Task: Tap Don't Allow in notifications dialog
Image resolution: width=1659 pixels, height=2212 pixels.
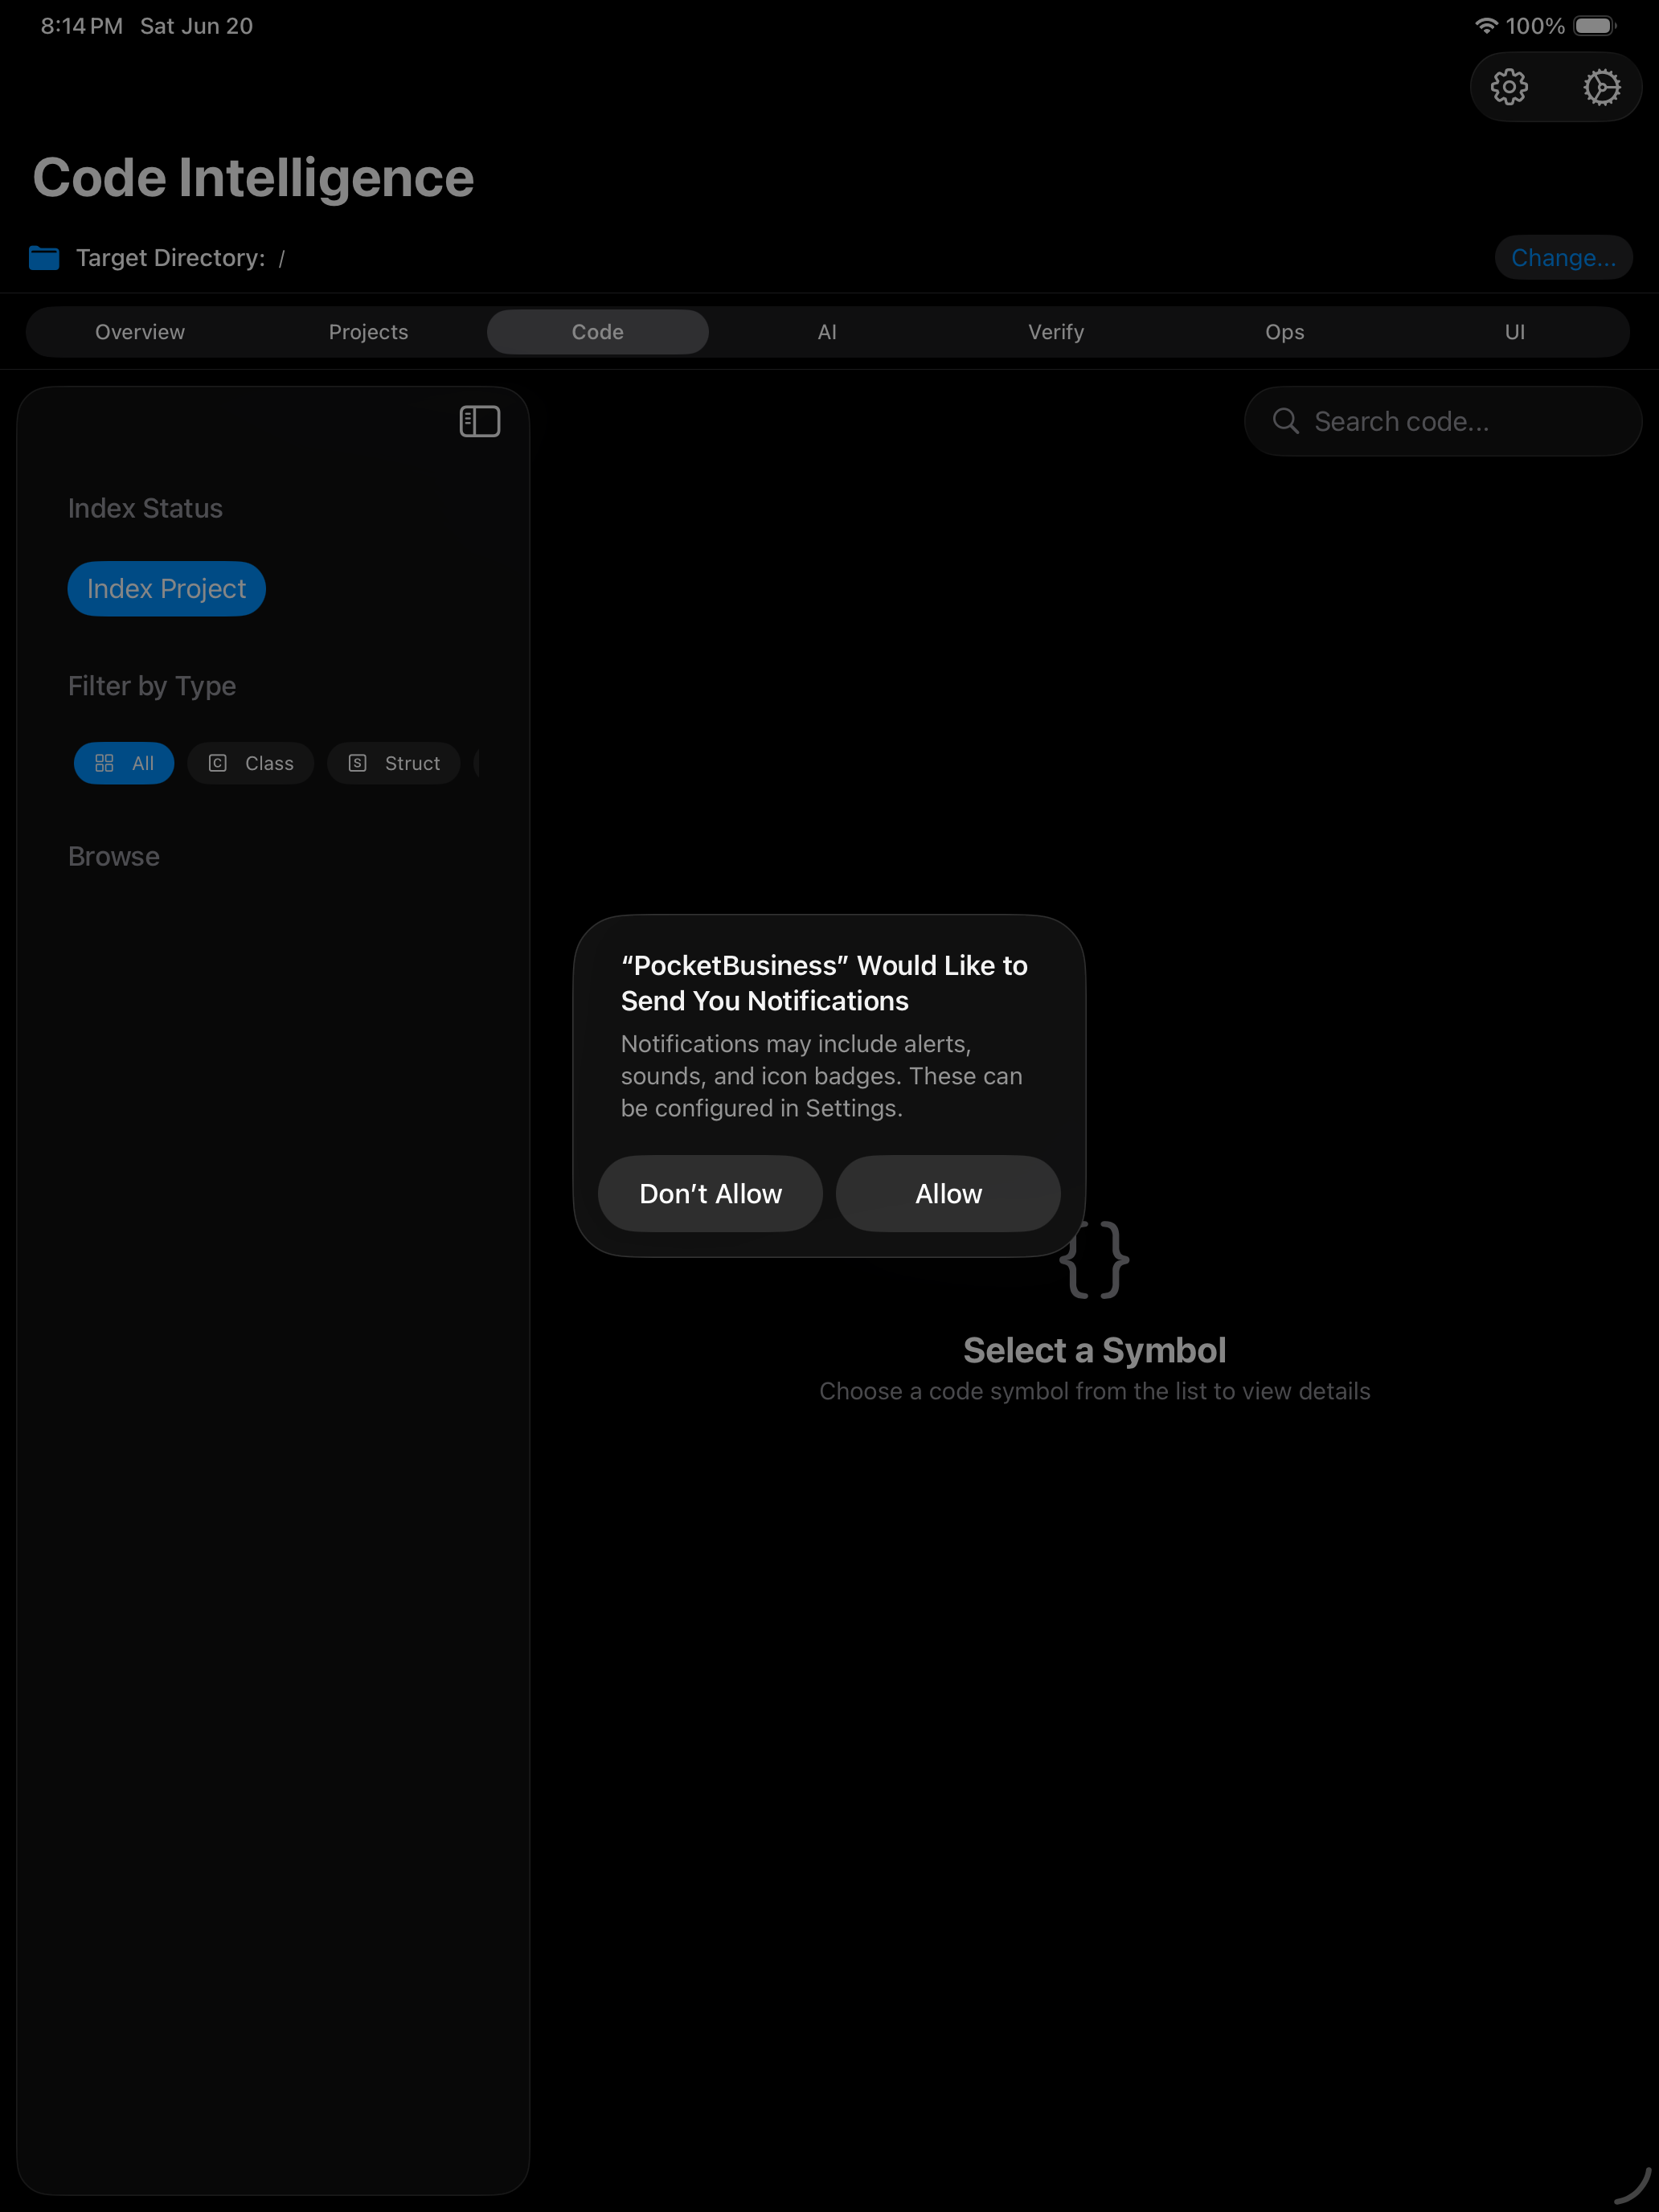Action: pos(711,1193)
